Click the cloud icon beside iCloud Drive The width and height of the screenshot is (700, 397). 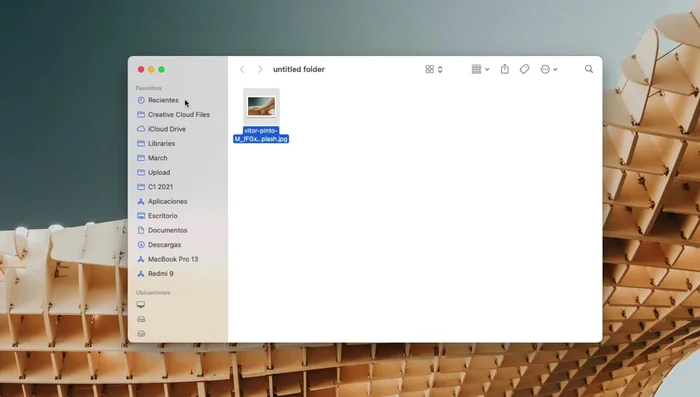pos(141,129)
